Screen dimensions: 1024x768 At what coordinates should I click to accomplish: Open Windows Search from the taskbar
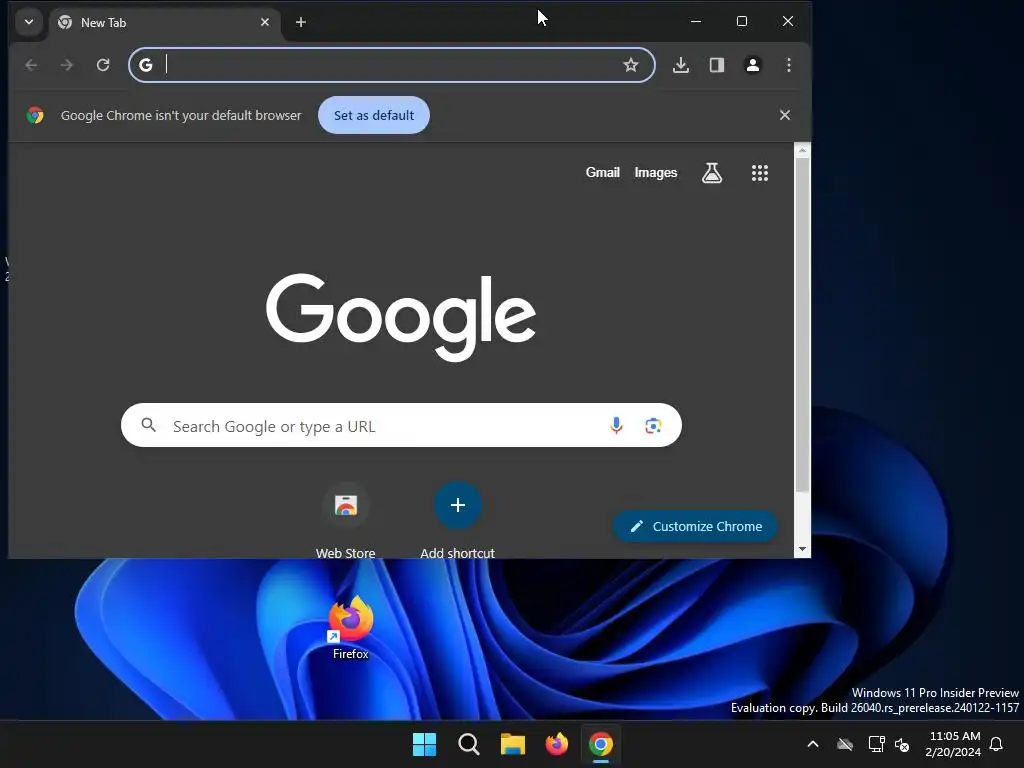(x=468, y=744)
